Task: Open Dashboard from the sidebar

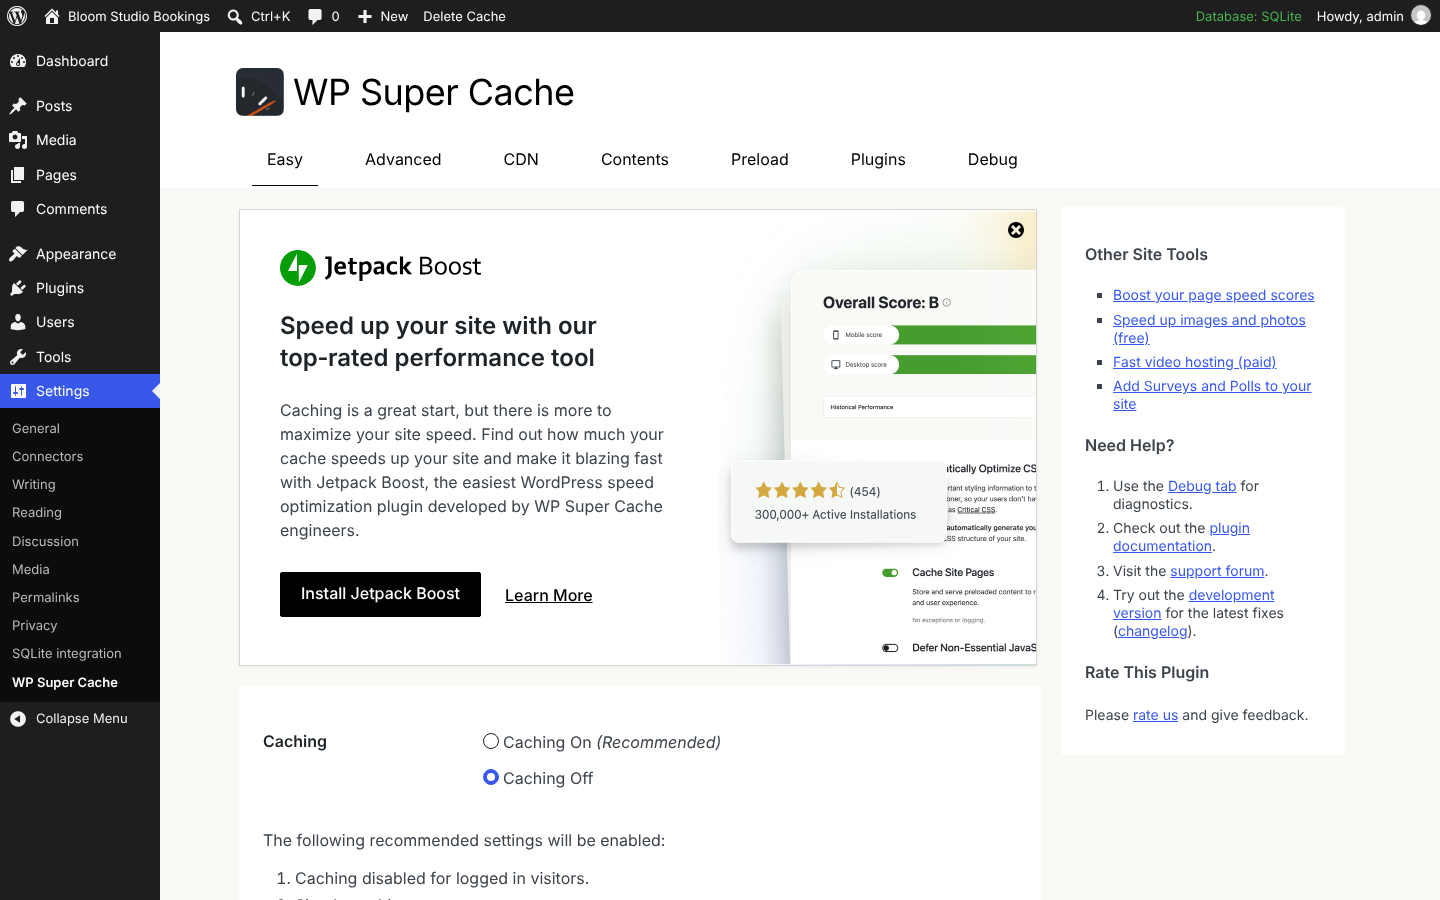Action: click(x=80, y=61)
